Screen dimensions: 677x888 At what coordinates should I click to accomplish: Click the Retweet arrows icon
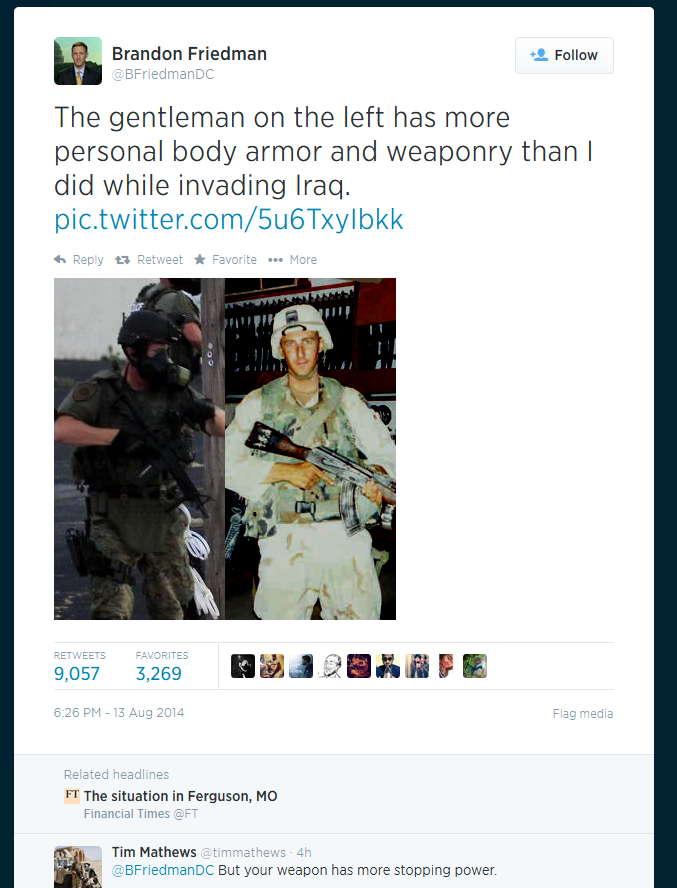(x=122, y=260)
